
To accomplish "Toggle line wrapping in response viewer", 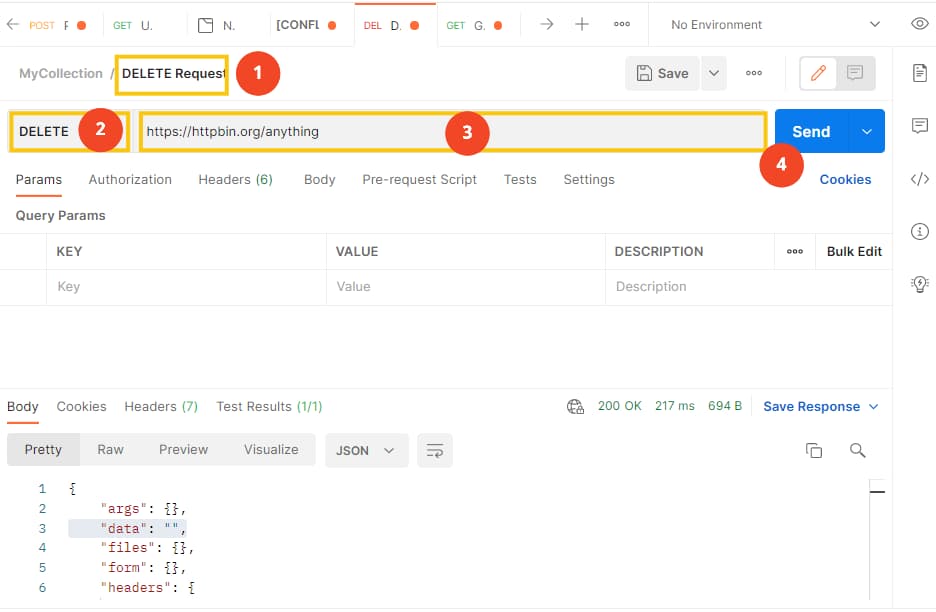I will (x=434, y=450).
